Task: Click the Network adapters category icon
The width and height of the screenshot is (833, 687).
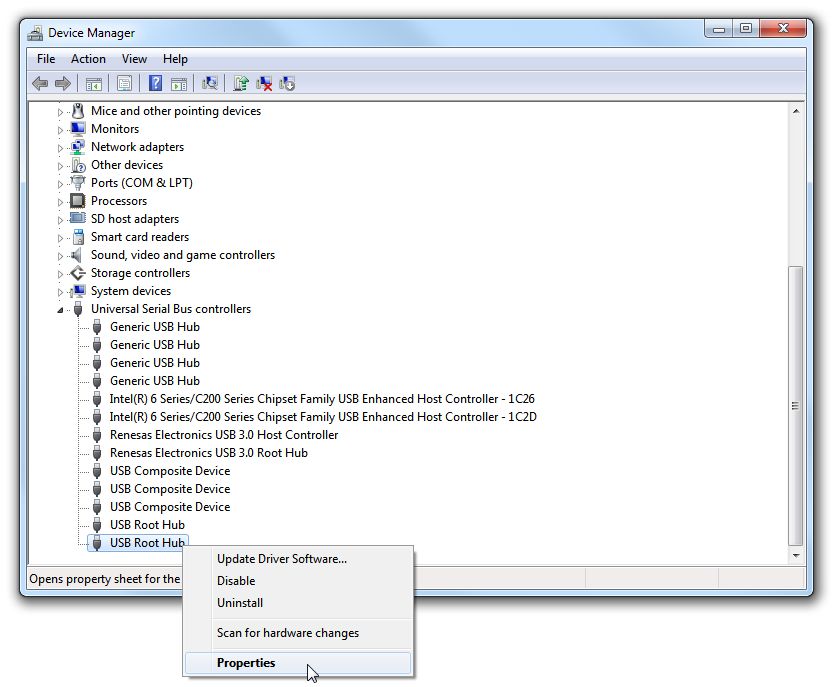Action: coord(78,147)
